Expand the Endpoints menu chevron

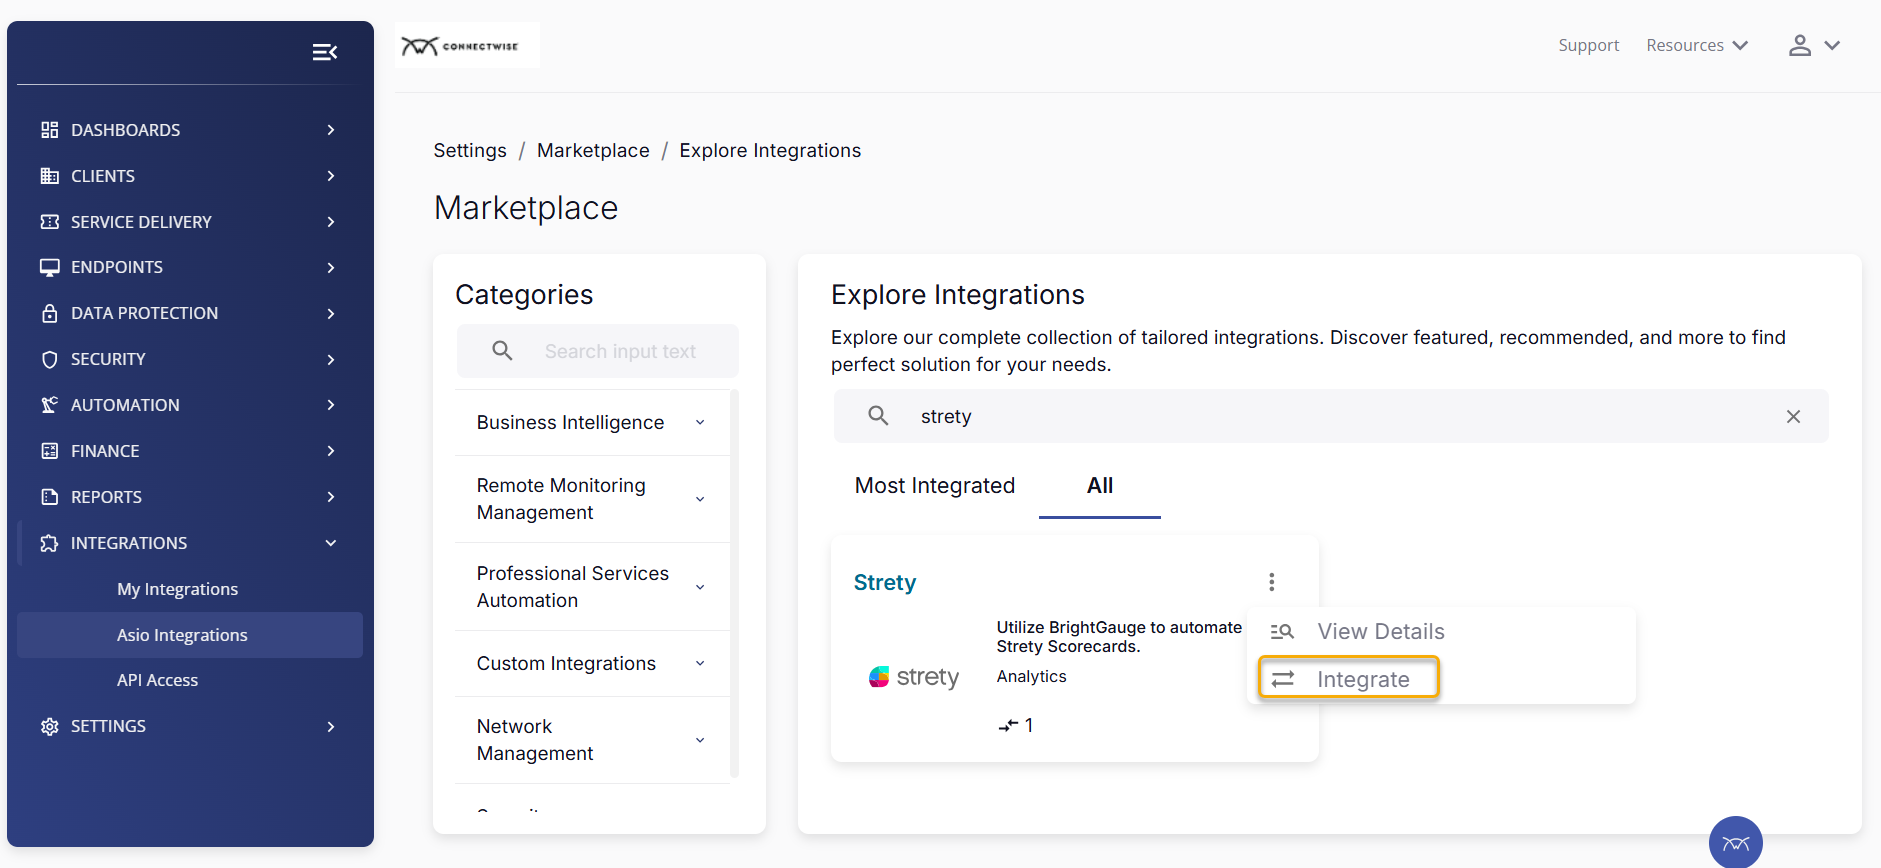pos(331,267)
